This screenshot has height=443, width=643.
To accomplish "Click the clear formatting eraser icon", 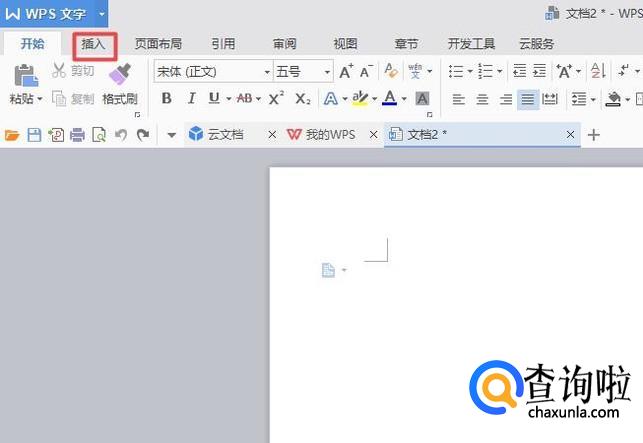I will [391, 72].
